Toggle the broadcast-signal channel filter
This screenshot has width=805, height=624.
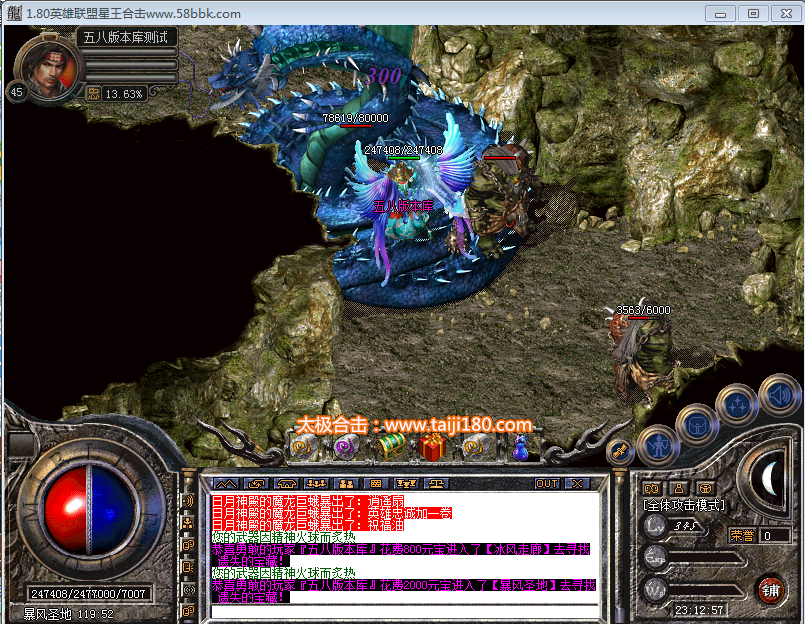tap(188, 590)
